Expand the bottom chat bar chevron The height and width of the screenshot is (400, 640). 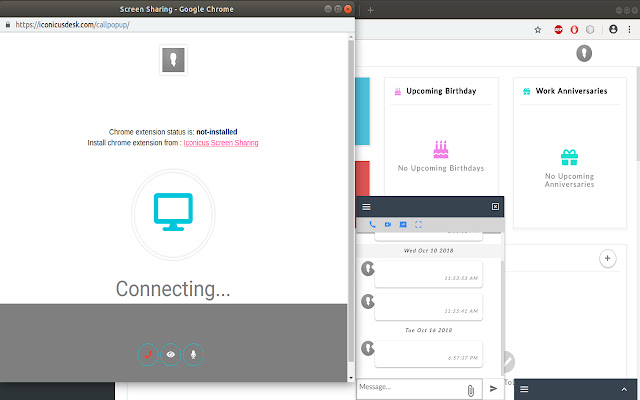click(x=624, y=389)
